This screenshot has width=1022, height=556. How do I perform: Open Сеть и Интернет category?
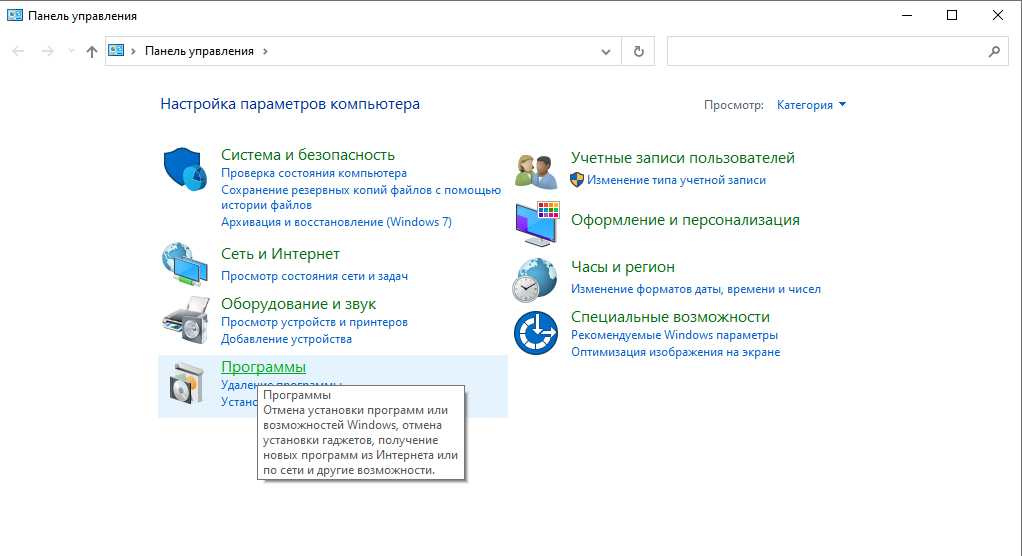(x=280, y=254)
